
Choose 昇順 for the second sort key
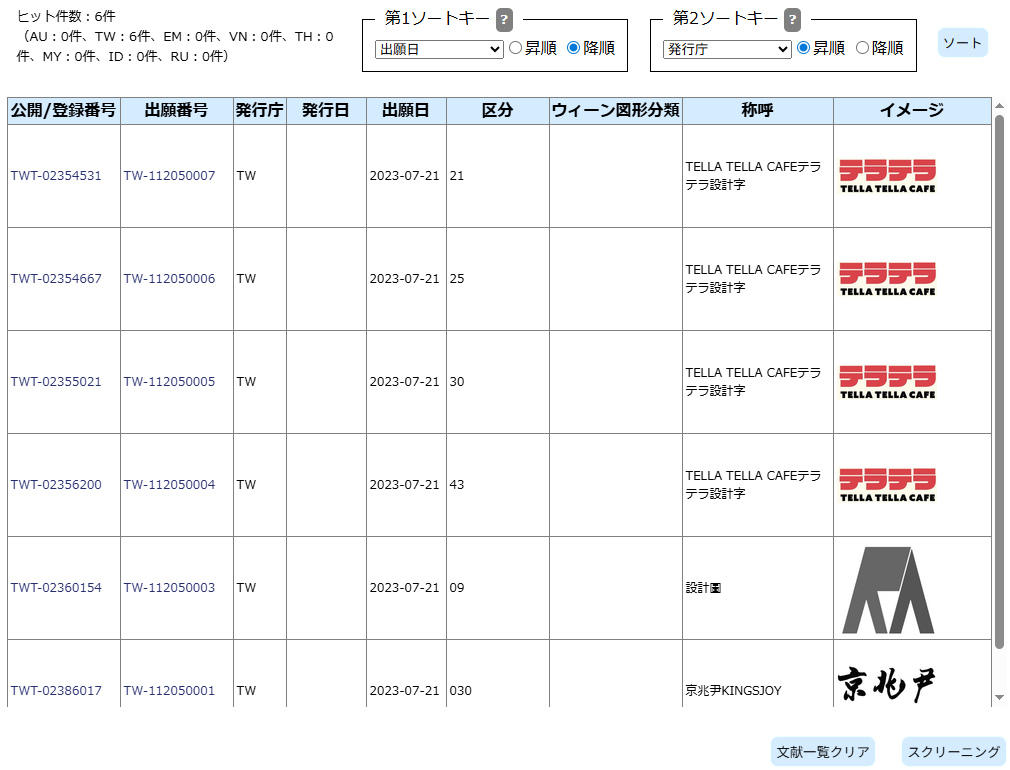[804, 48]
